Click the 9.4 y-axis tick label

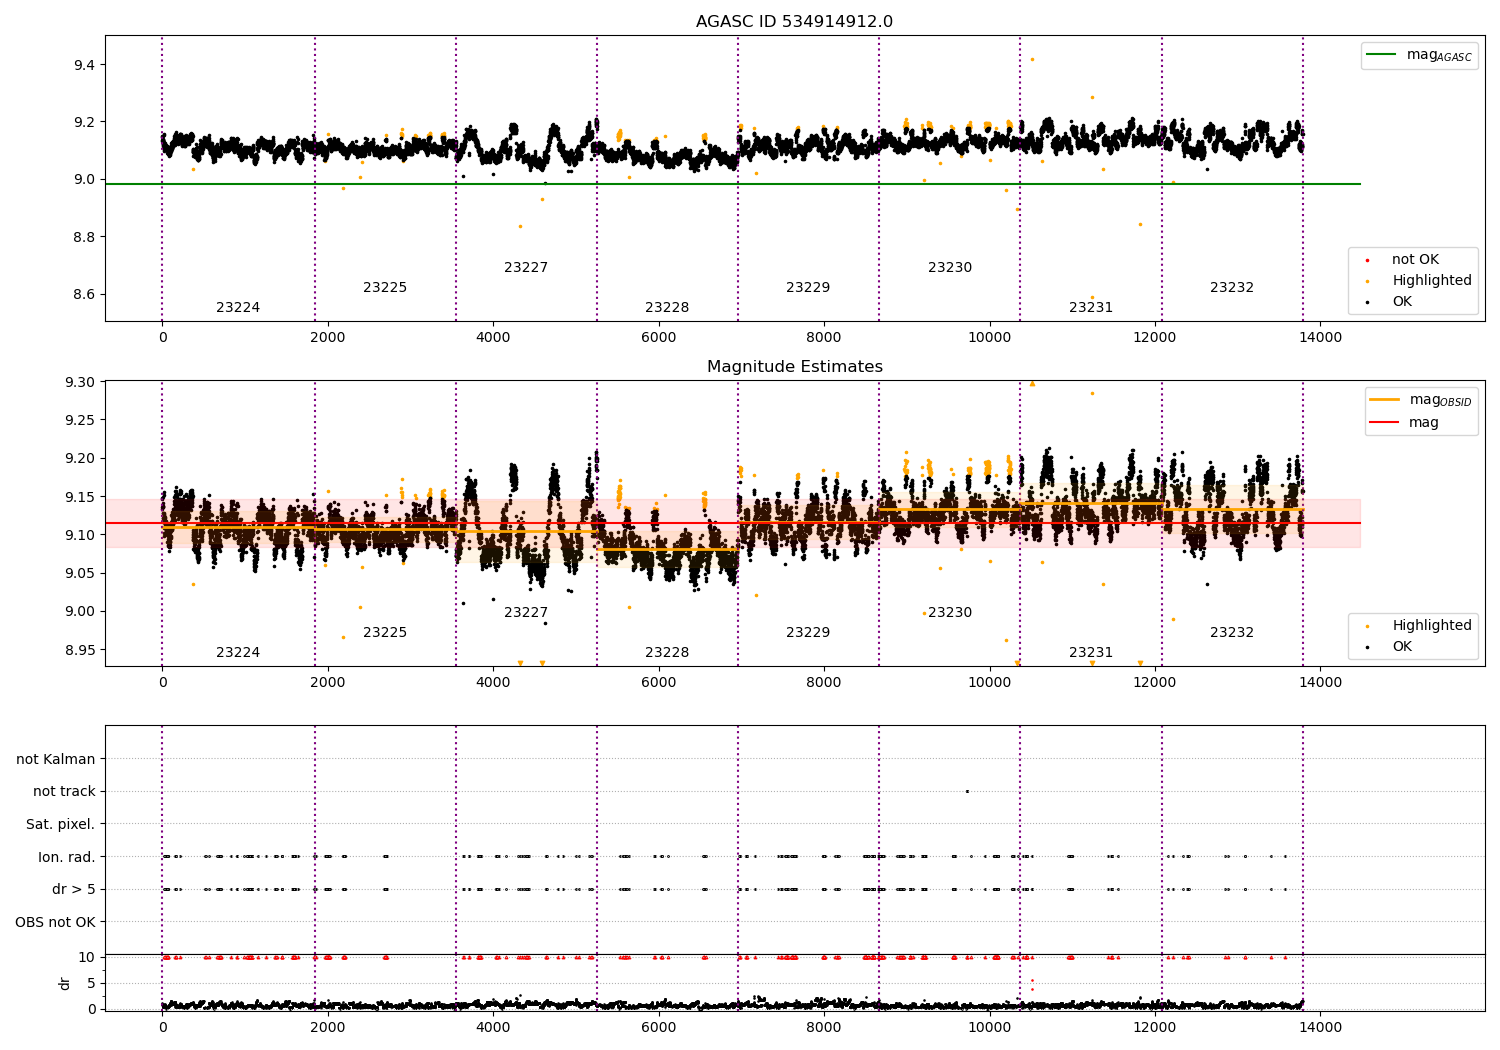[x=84, y=65]
